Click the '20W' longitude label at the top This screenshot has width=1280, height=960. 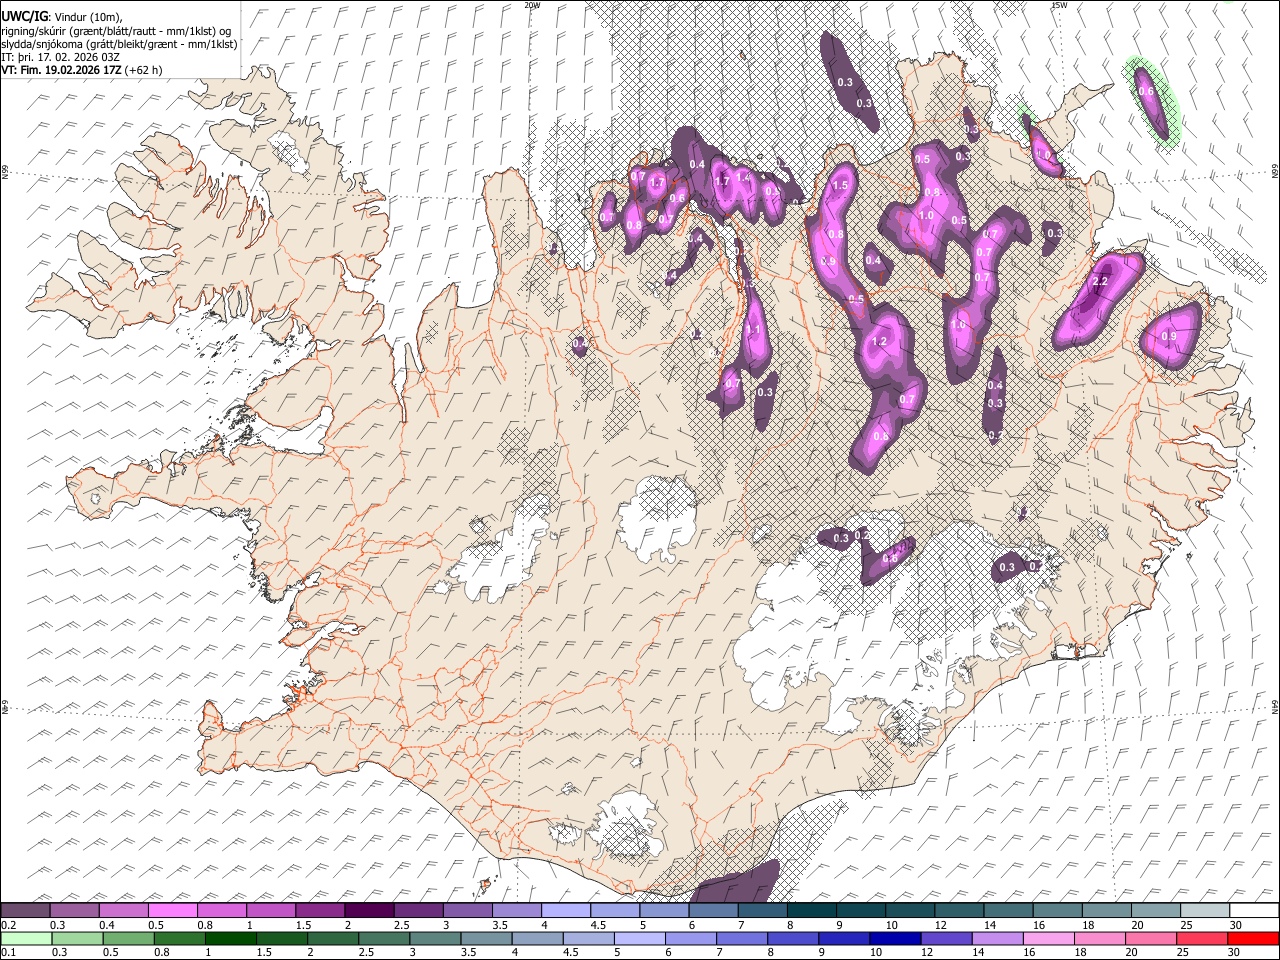tap(533, 5)
